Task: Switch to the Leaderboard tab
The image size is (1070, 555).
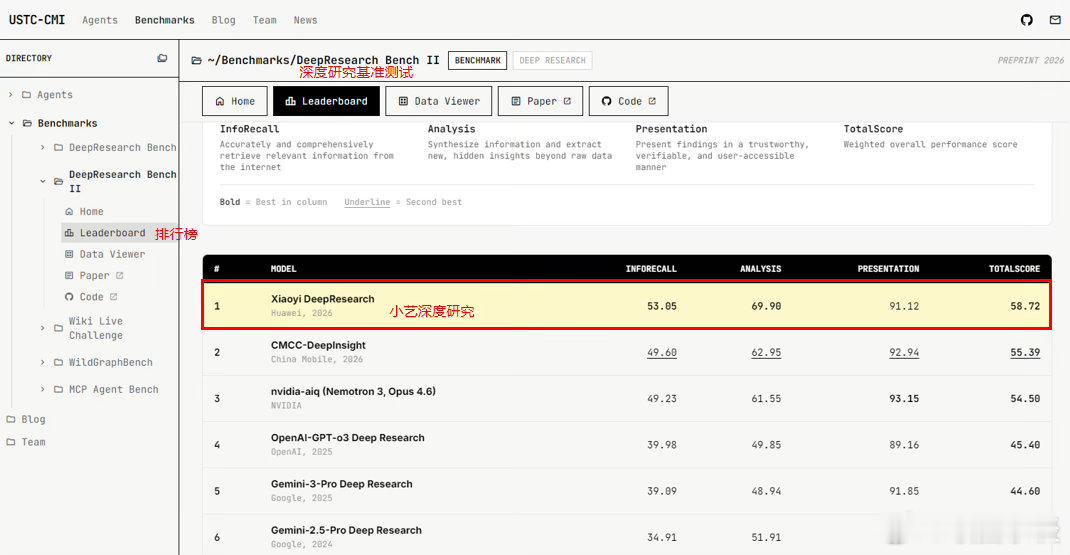Action: pyautogui.click(x=326, y=101)
